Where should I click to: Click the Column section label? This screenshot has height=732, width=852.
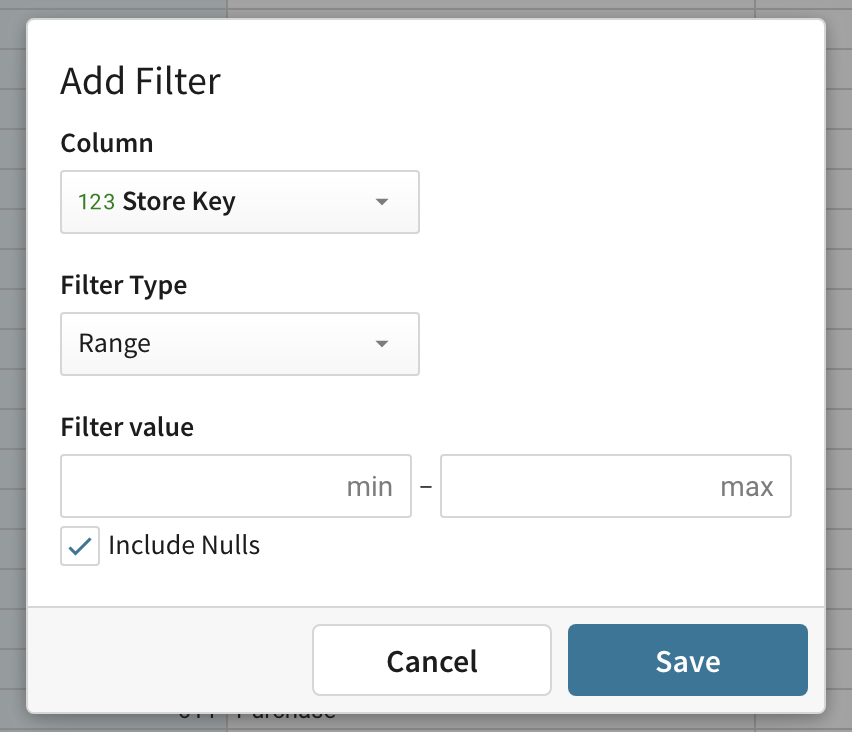[x=107, y=143]
